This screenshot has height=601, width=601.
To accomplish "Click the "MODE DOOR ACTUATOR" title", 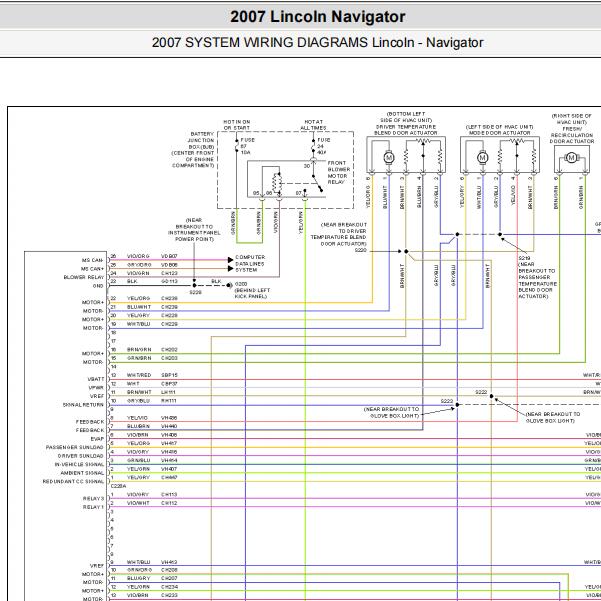I will [x=499, y=133].
